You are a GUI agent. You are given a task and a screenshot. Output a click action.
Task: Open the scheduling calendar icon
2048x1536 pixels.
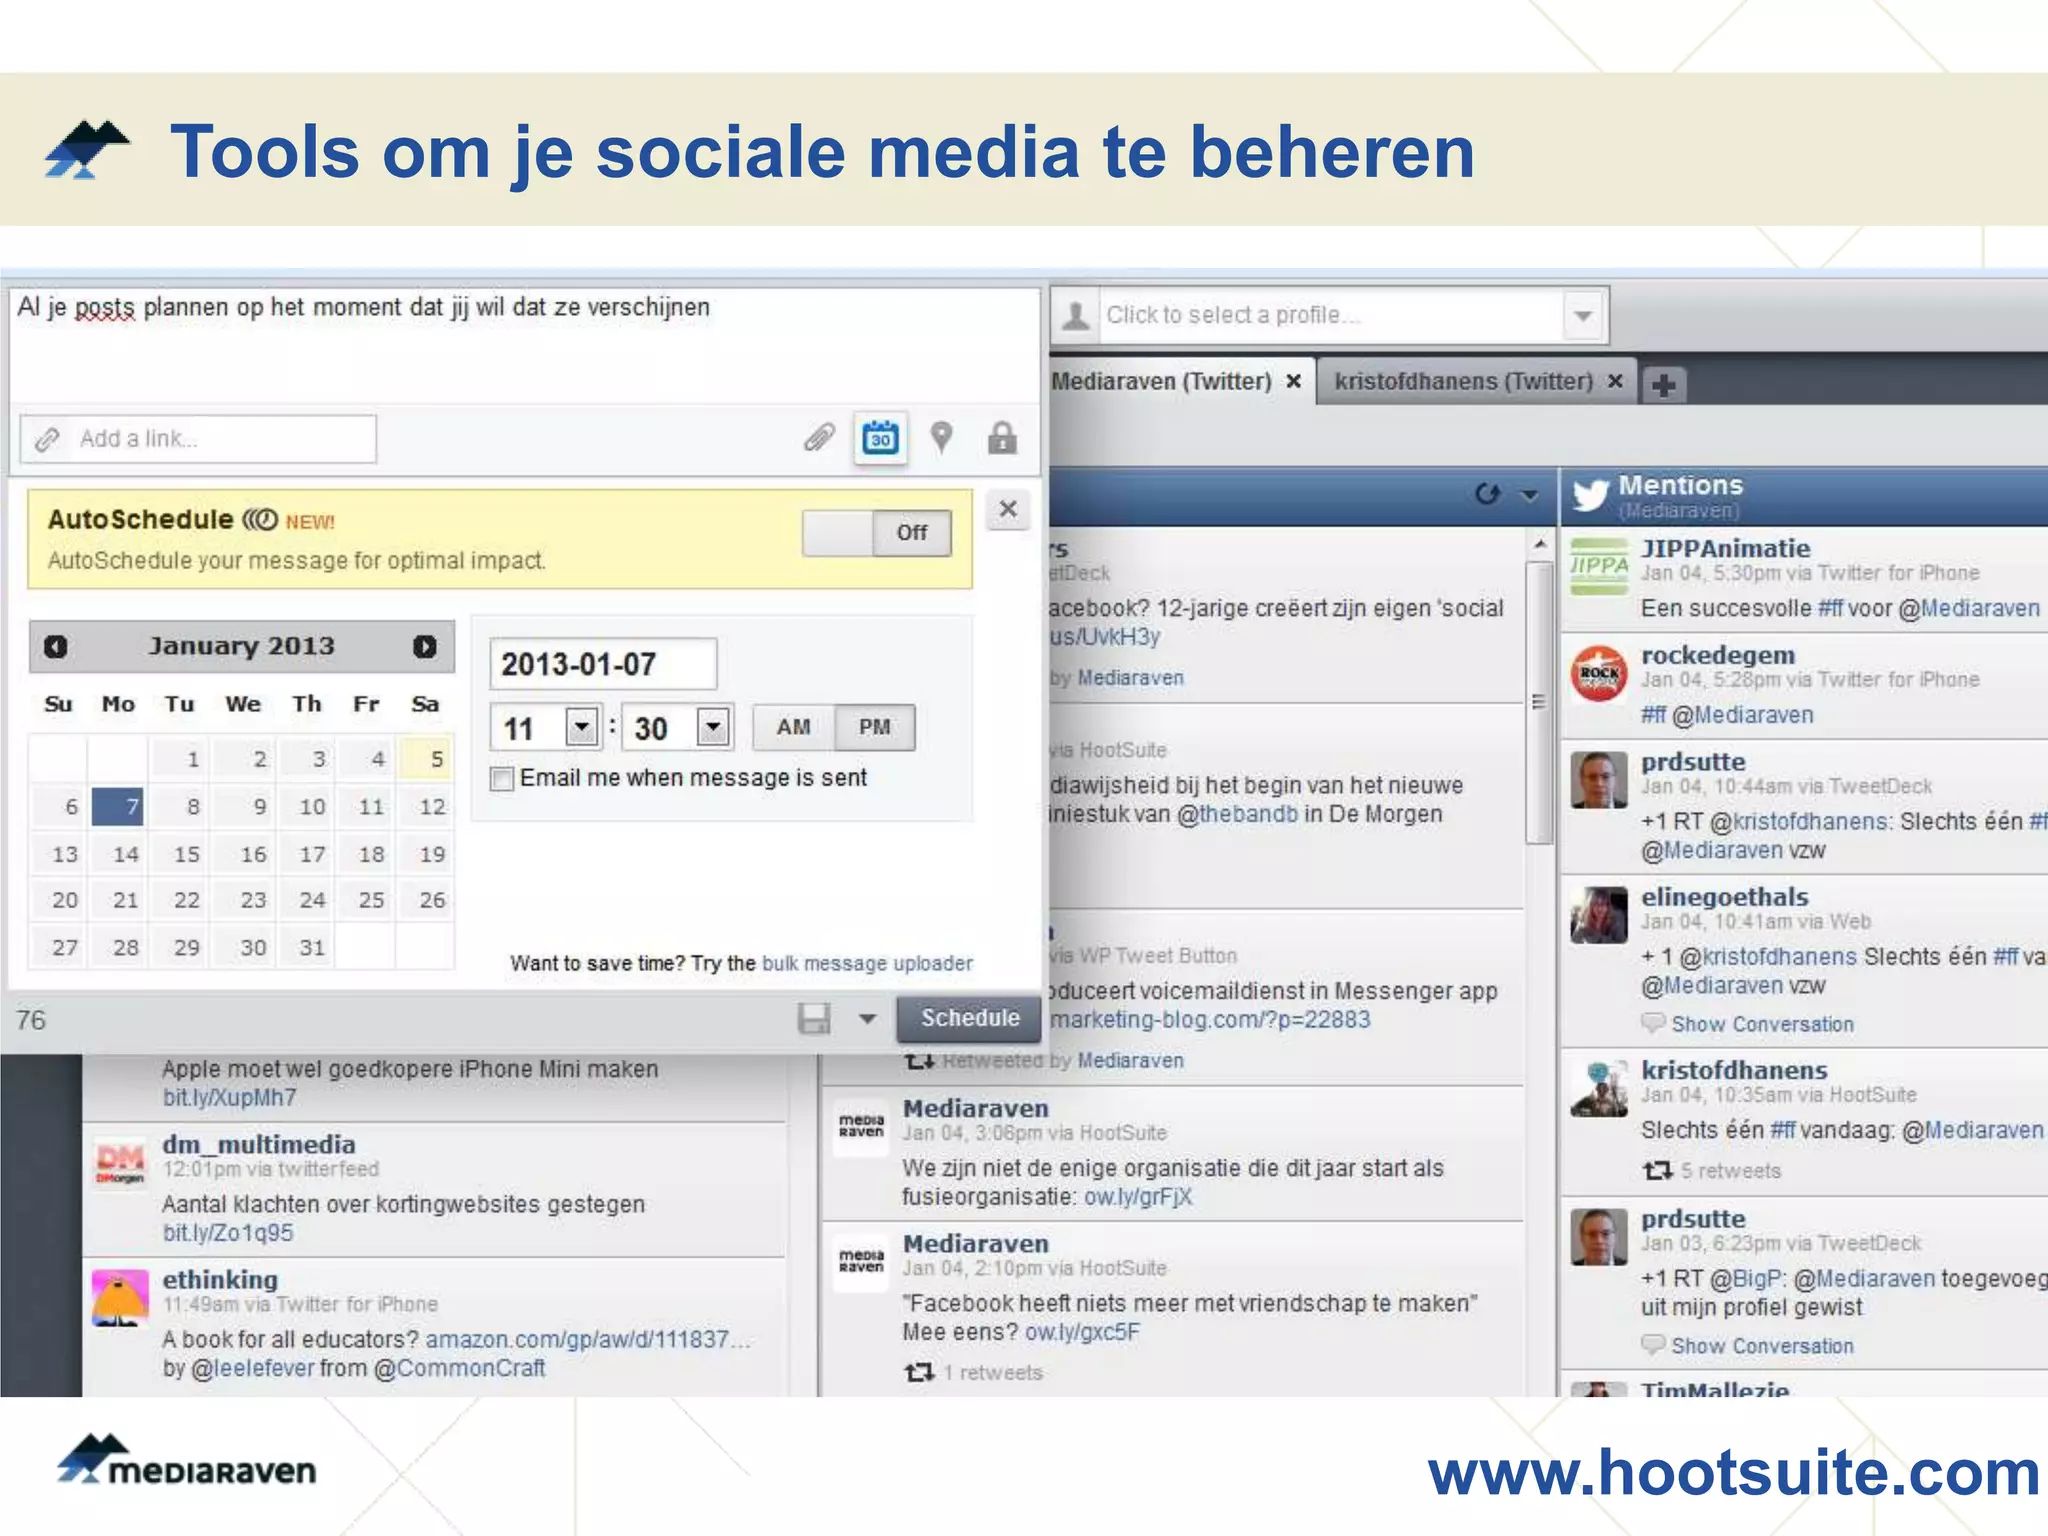pyautogui.click(x=880, y=438)
